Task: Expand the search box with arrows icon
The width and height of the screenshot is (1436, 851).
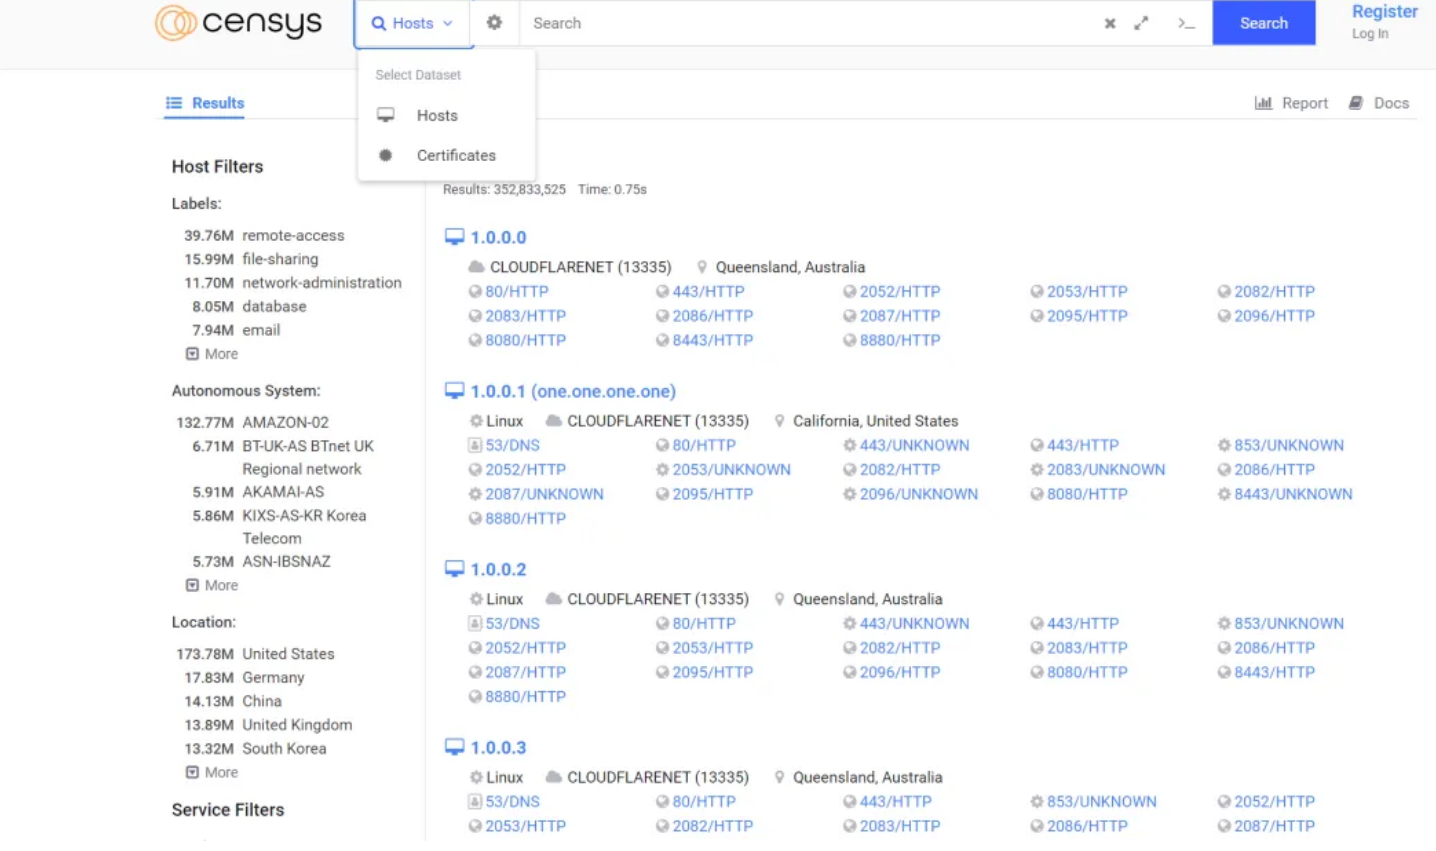Action: [1141, 23]
